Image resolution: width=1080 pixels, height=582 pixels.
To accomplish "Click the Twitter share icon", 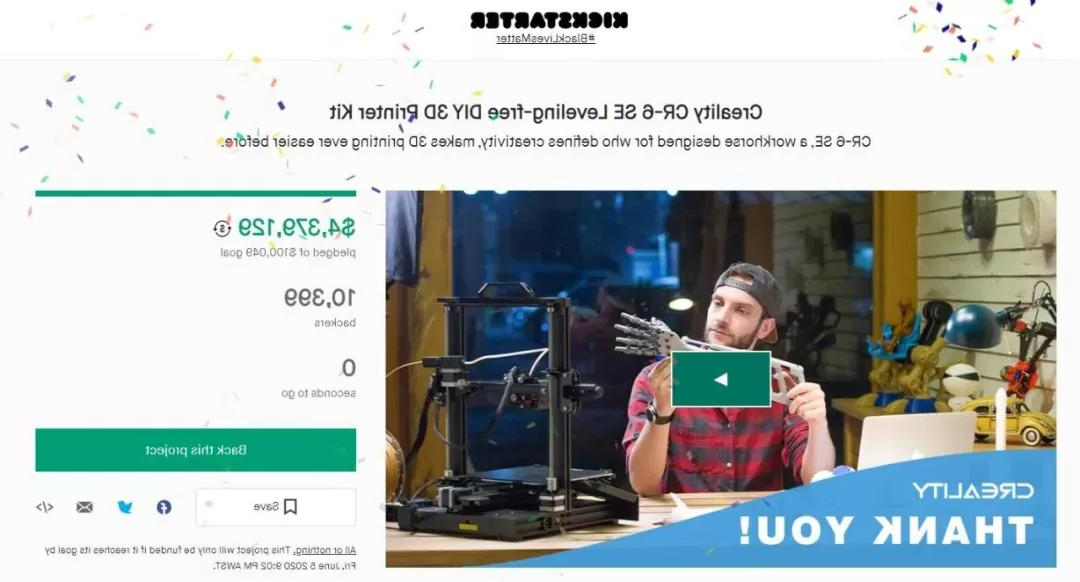I will click(x=125, y=507).
